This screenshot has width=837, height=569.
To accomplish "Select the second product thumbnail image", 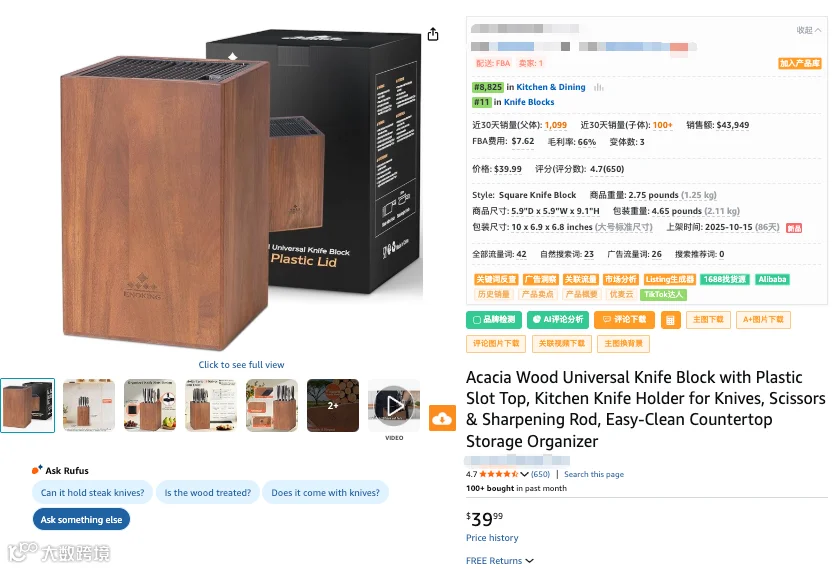I will 89,406.
